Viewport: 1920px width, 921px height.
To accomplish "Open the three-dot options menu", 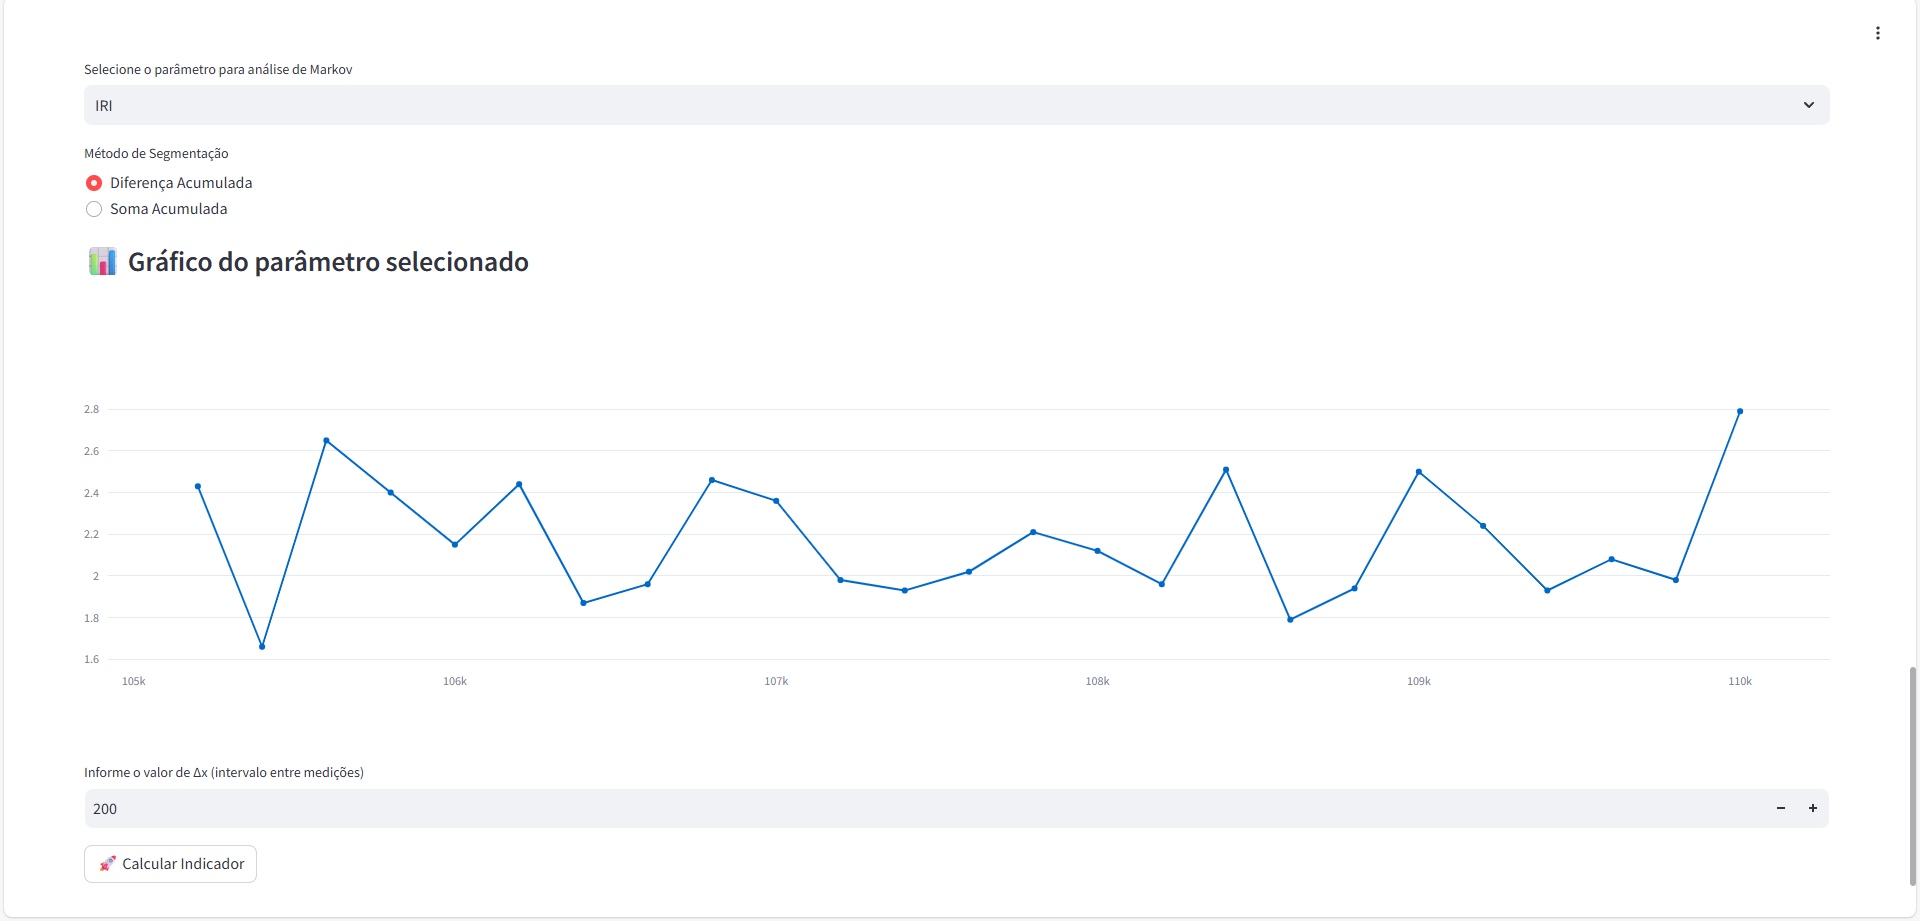I will 1877,33.
